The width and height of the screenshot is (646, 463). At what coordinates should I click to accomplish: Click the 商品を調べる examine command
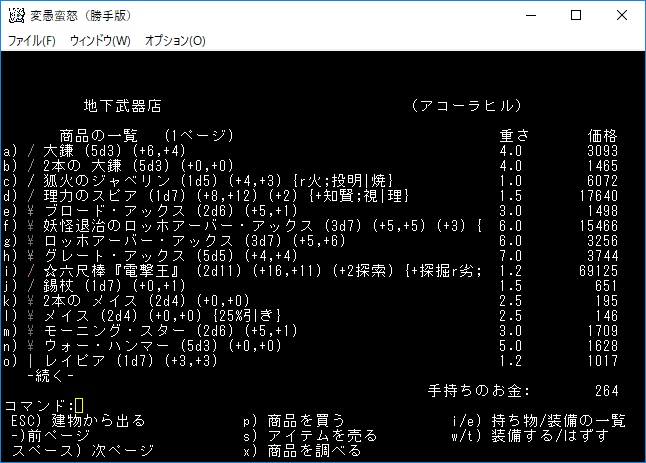313,451
